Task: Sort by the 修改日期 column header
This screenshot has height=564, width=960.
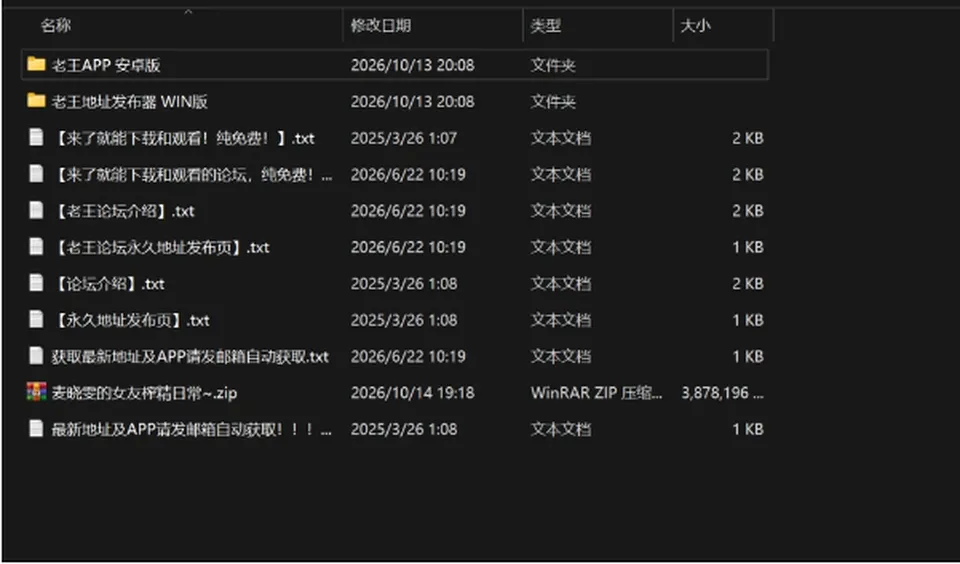Action: pyautogui.click(x=380, y=25)
